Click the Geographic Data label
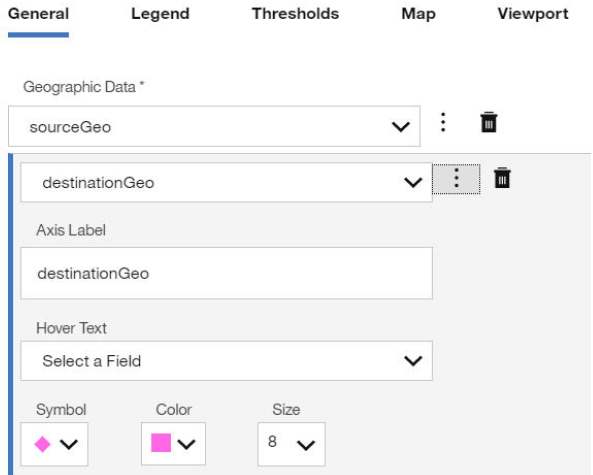This screenshot has width=593, height=475. tap(84, 87)
